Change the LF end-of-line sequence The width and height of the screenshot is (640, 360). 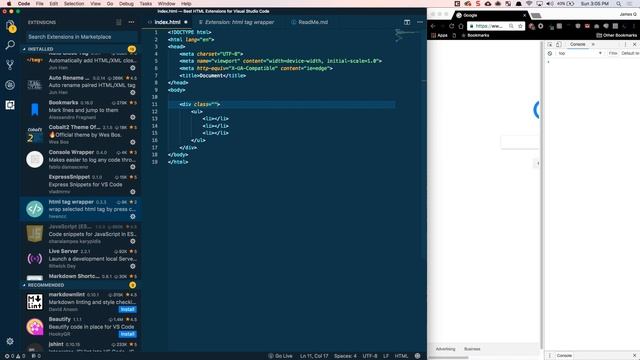[x=386, y=356]
